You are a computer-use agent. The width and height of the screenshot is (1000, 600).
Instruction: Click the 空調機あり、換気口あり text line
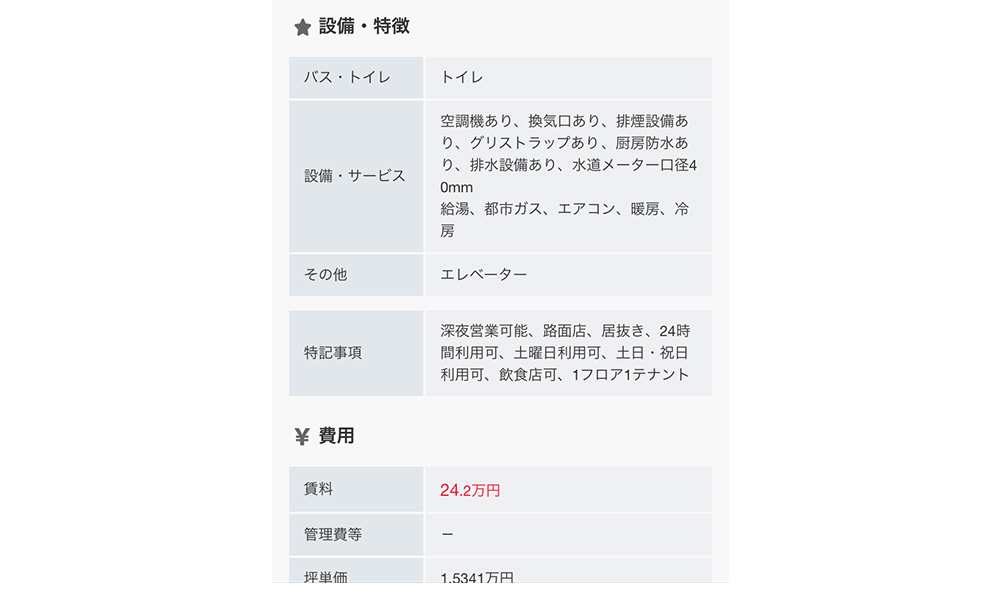[x=565, y=121]
